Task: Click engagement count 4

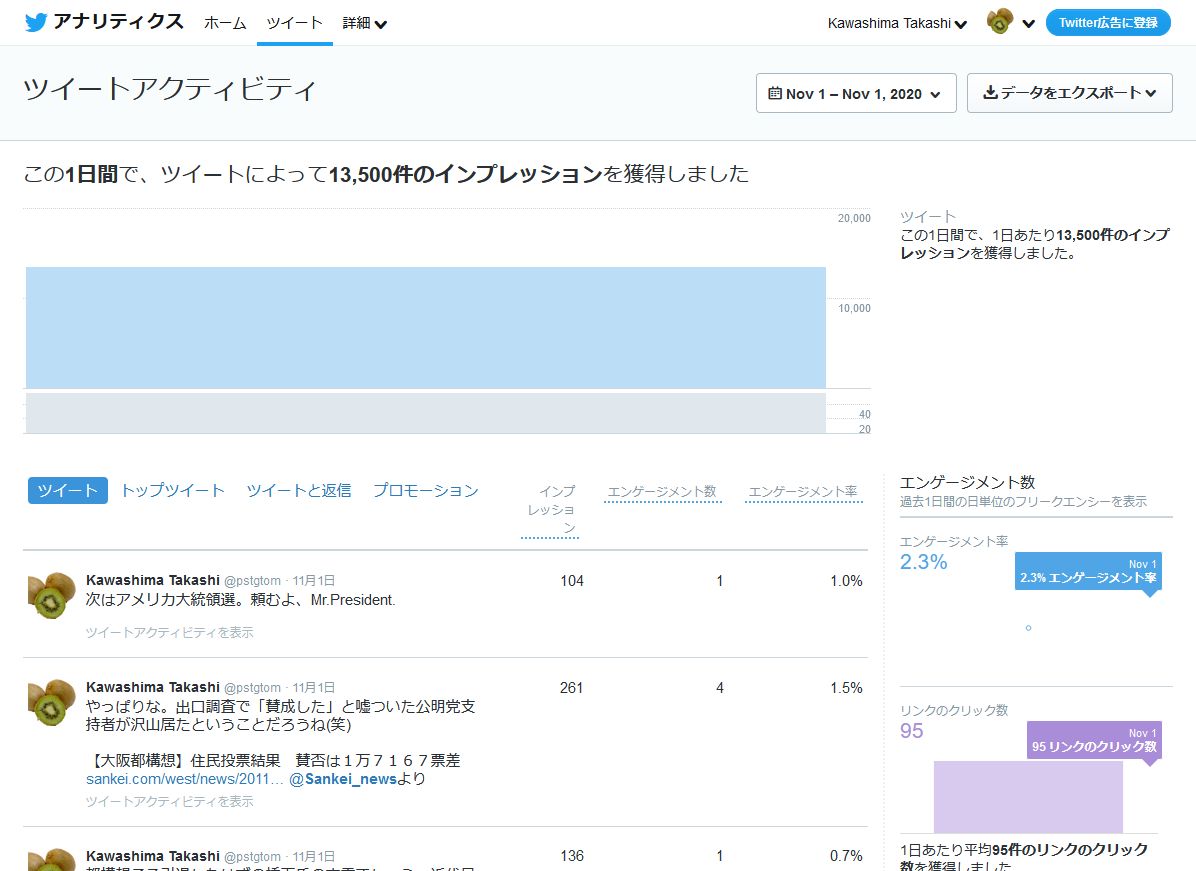Action: [720, 688]
